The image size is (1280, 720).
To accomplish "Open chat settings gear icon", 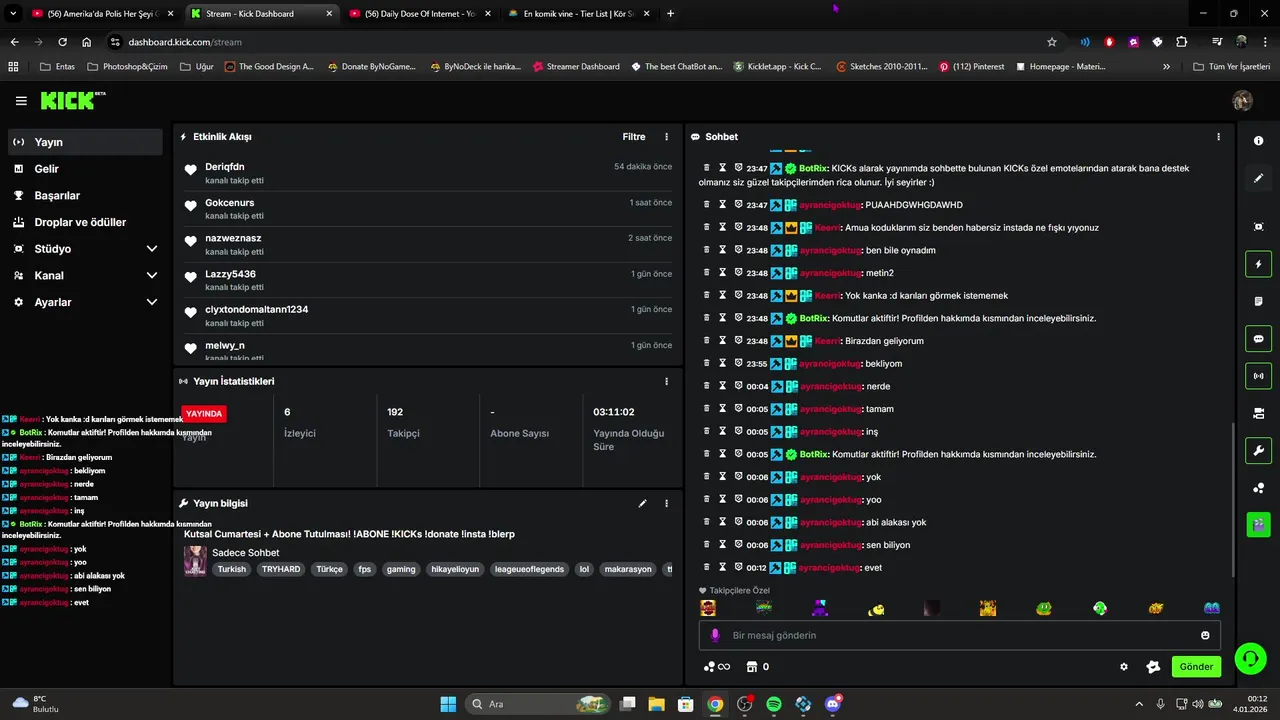I will [x=1124, y=667].
